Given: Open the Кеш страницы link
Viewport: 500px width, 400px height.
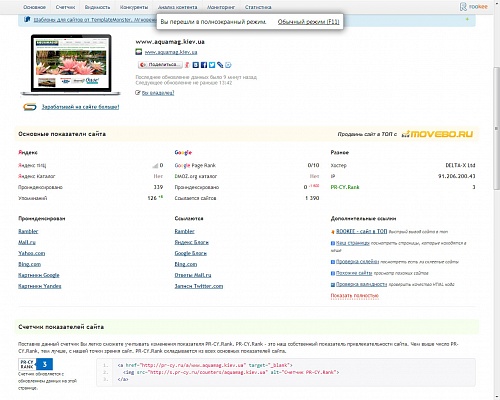Looking at the screenshot, I should [353, 243].
